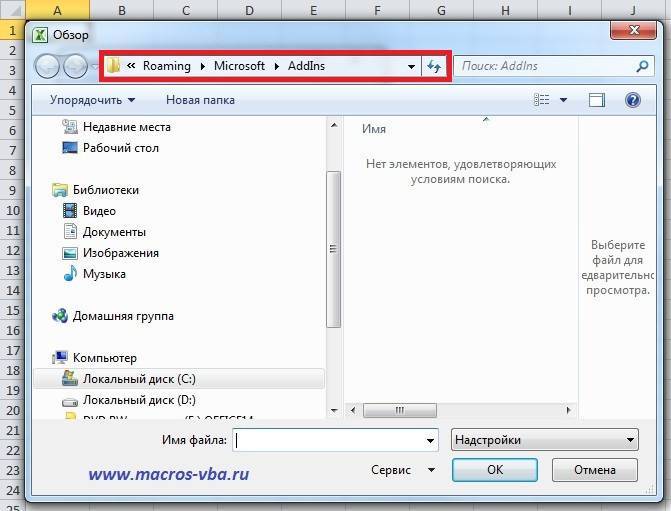Expand the address bar path dropdown arrow
The height and width of the screenshot is (511, 671).
point(411,66)
